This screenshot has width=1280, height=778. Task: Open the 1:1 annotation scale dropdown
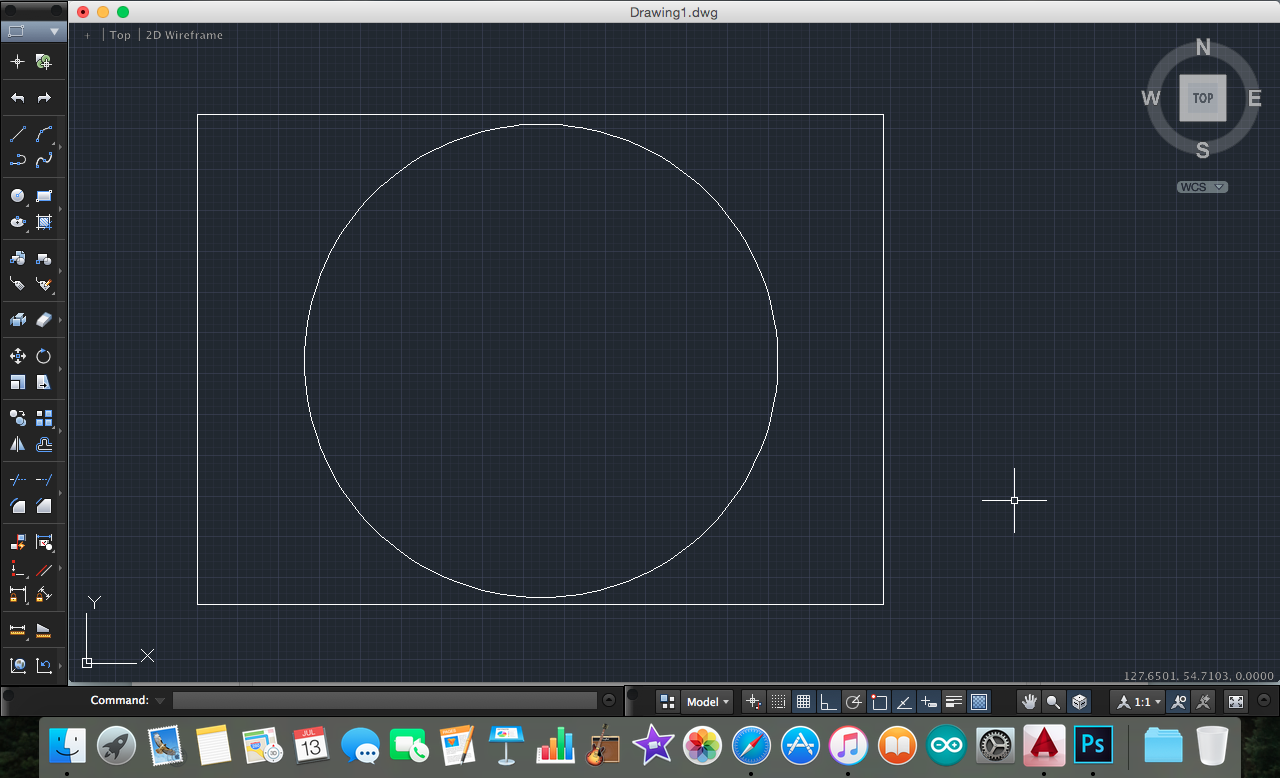click(x=1138, y=702)
